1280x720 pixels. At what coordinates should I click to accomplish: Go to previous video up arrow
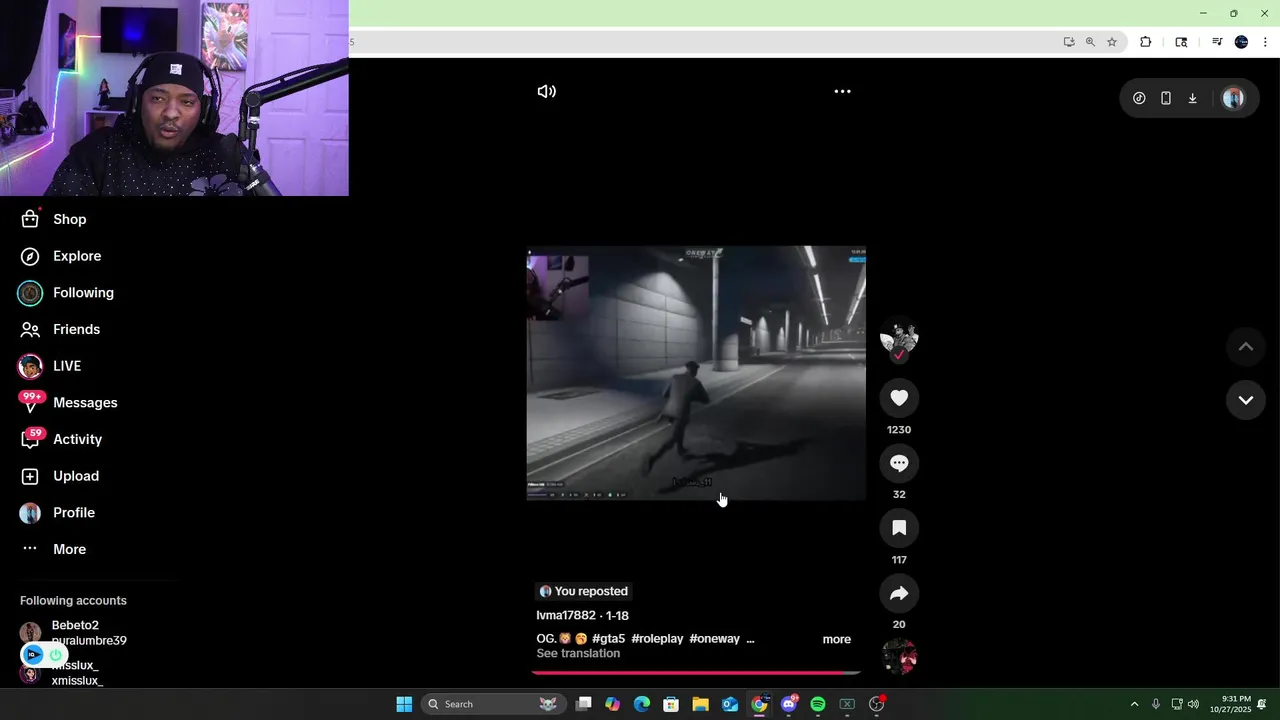(1246, 347)
